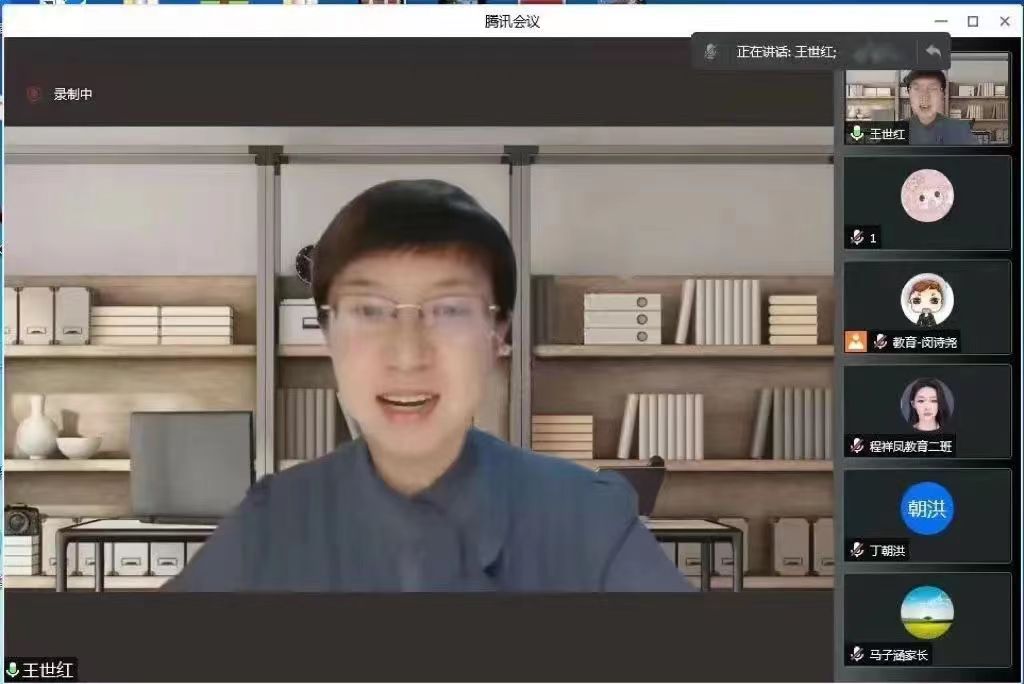Click the muted microphone icon in speaking bar

711,51
